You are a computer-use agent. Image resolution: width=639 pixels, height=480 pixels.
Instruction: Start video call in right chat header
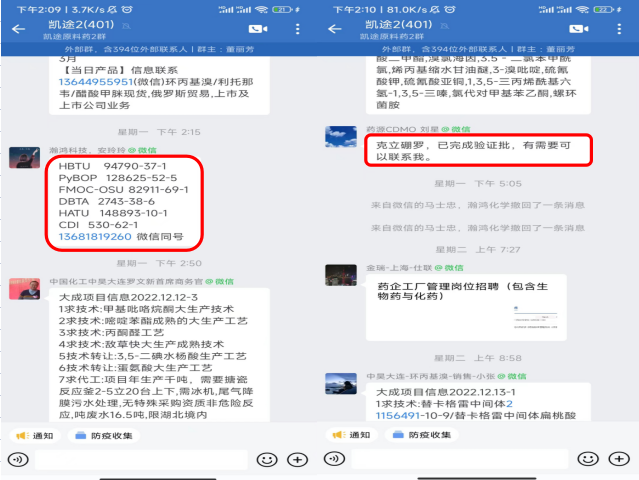pos(579,29)
